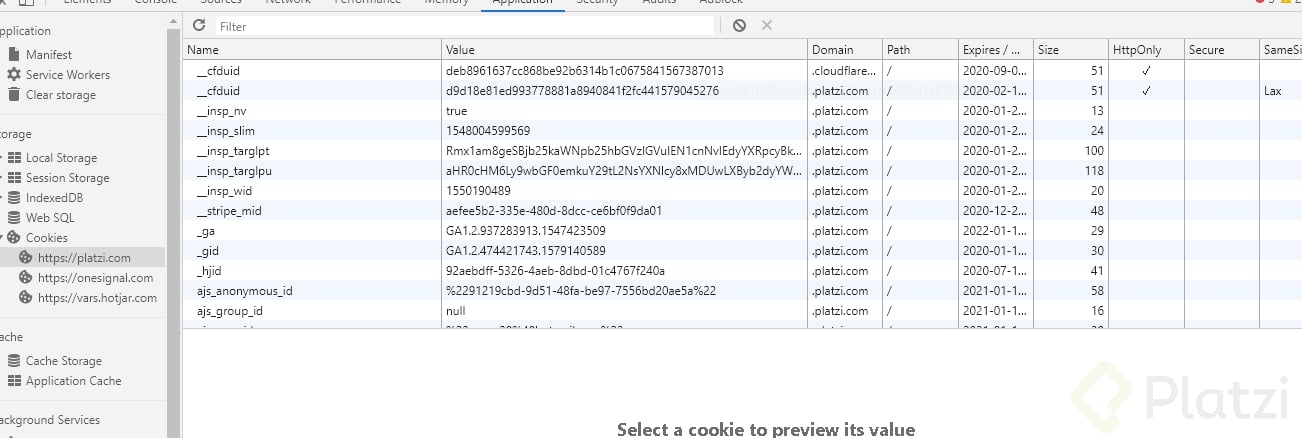Sort cookies by Domain column
The image size is (1302, 438).
844,50
